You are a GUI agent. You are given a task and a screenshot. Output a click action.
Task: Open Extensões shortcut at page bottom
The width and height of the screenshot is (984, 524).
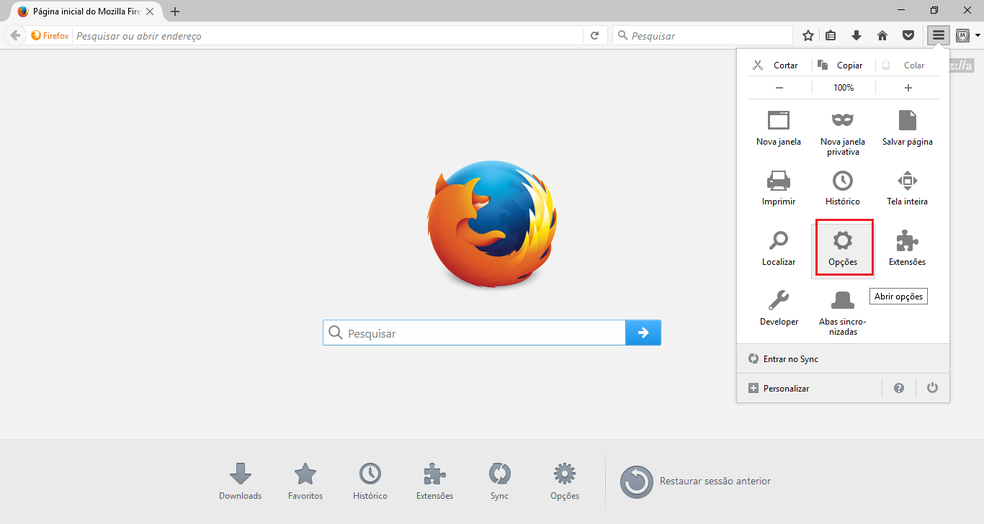435,481
